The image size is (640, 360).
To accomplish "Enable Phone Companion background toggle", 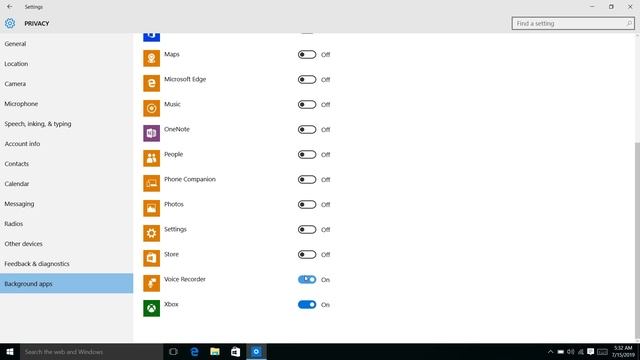I will [307, 180].
